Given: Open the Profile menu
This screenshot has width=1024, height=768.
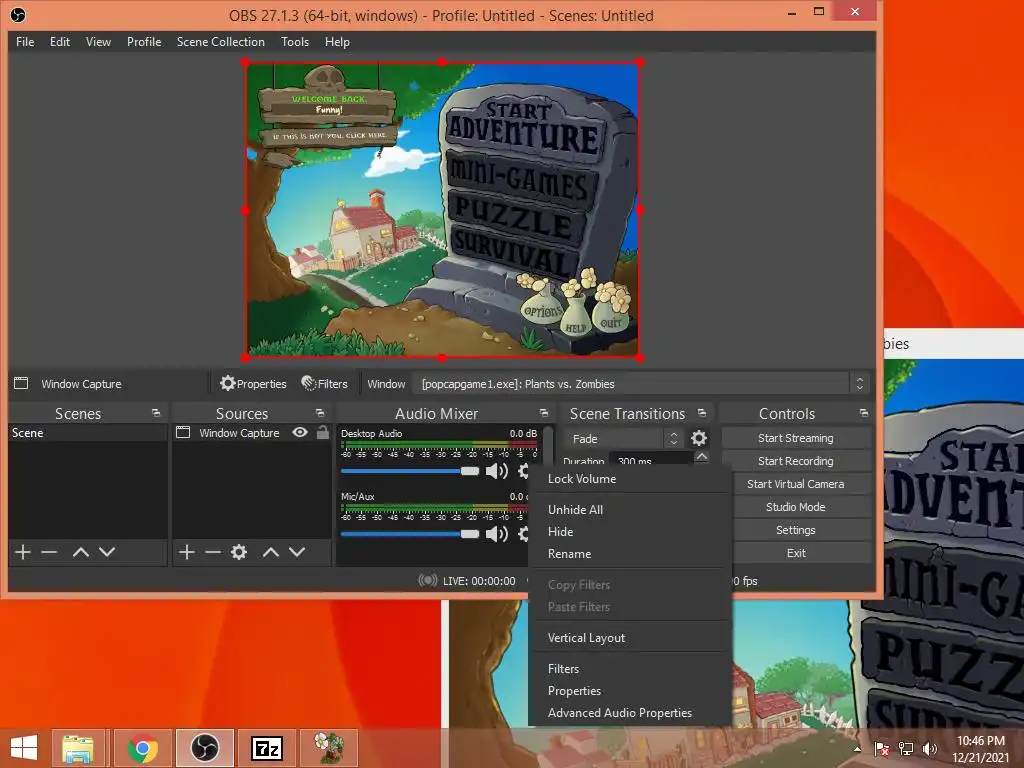Looking at the screenshot, I should tap(144, 42).
